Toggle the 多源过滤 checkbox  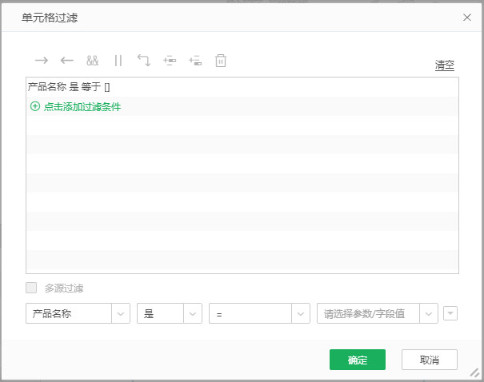(31, 288)
